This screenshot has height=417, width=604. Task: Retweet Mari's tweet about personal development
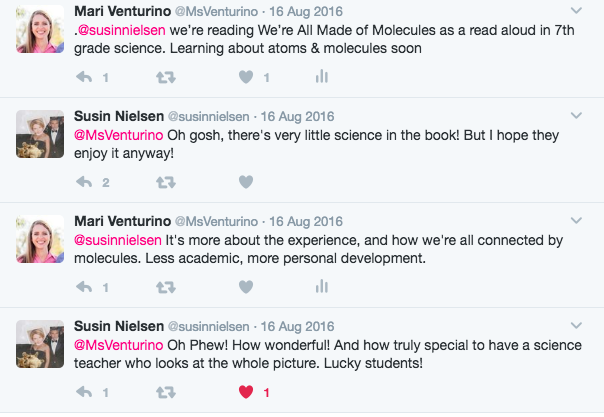click(x=166, y=287)
